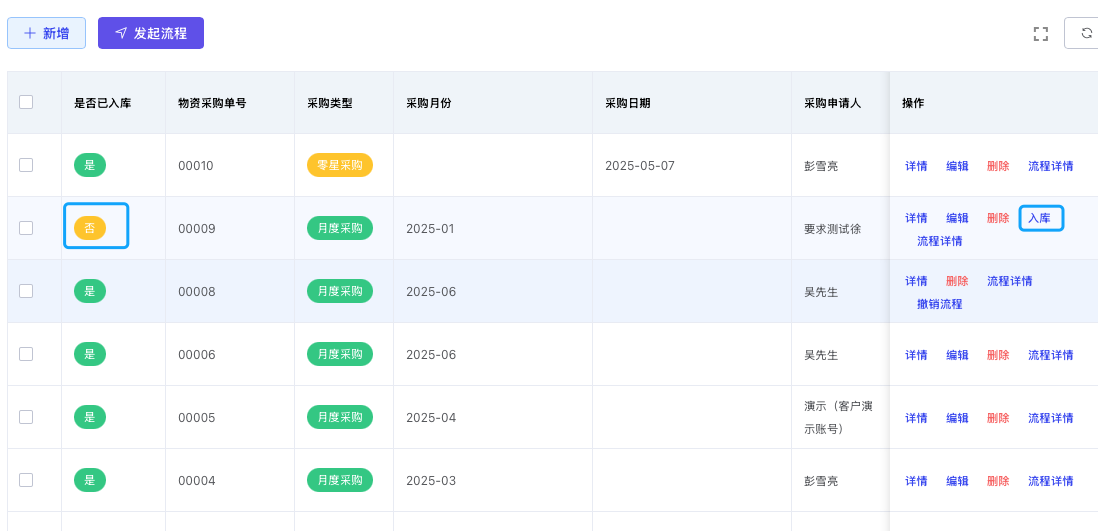Check the row 00005 checkbox
Screen dimensions: 1098x531
coord(26,418)
